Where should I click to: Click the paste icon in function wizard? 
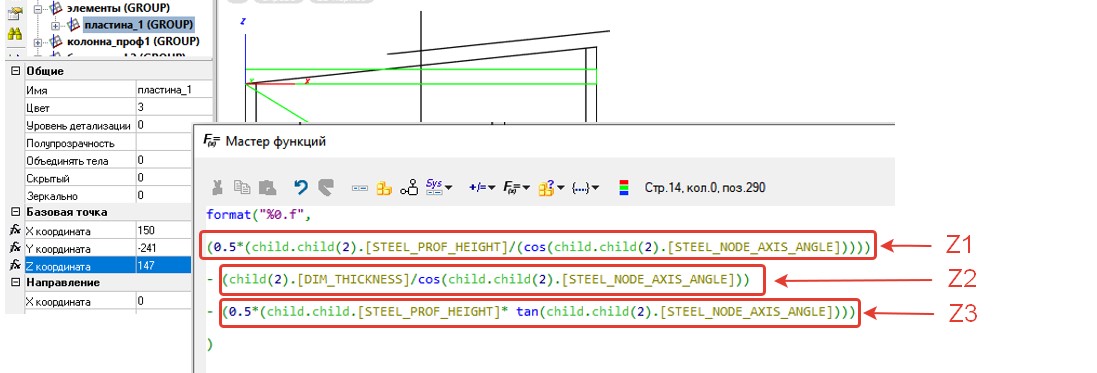click(x=267, y=187)
